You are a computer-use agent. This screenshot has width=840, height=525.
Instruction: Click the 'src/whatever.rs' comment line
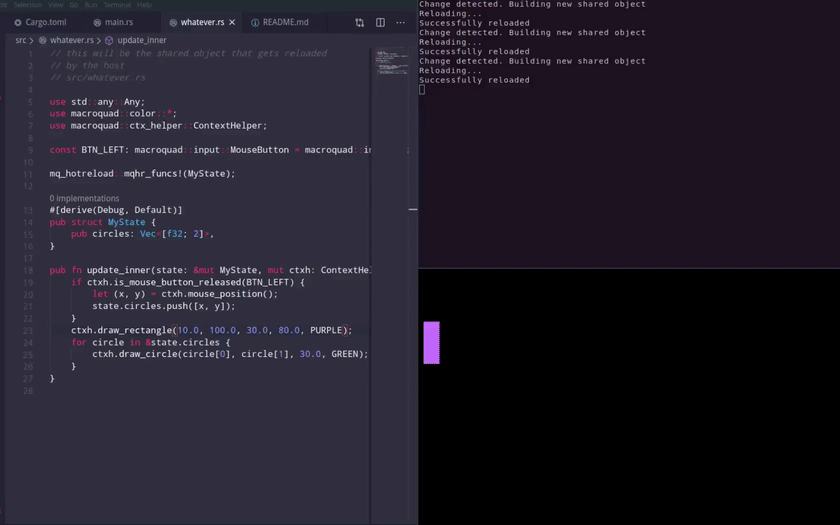pyautogui.click(x=98, y=78)
